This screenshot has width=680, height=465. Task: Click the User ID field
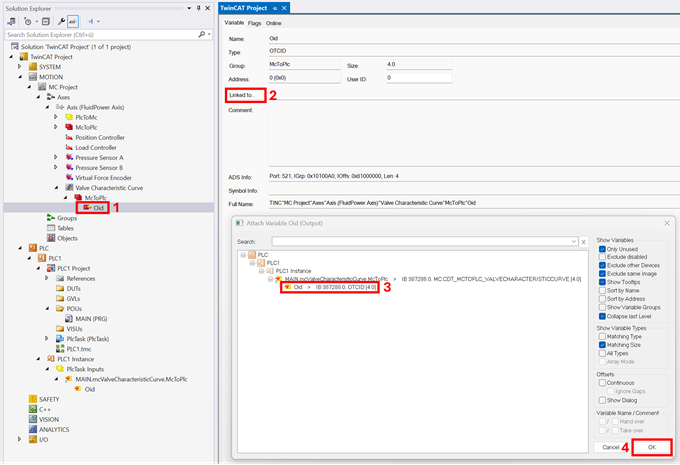[419, 78]
